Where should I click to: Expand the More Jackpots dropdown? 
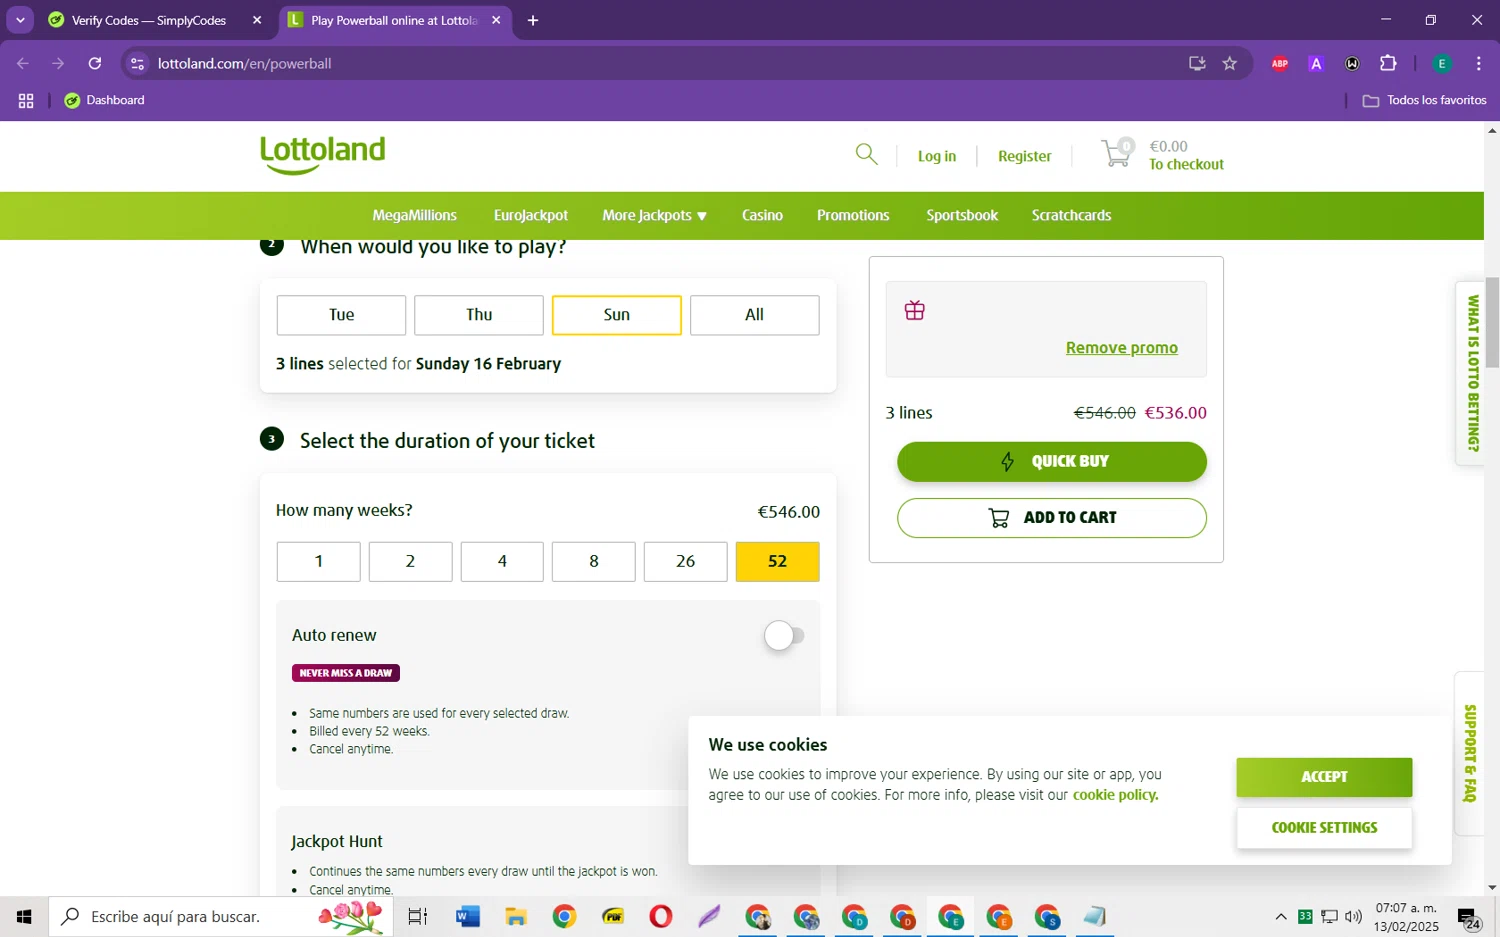654,215
